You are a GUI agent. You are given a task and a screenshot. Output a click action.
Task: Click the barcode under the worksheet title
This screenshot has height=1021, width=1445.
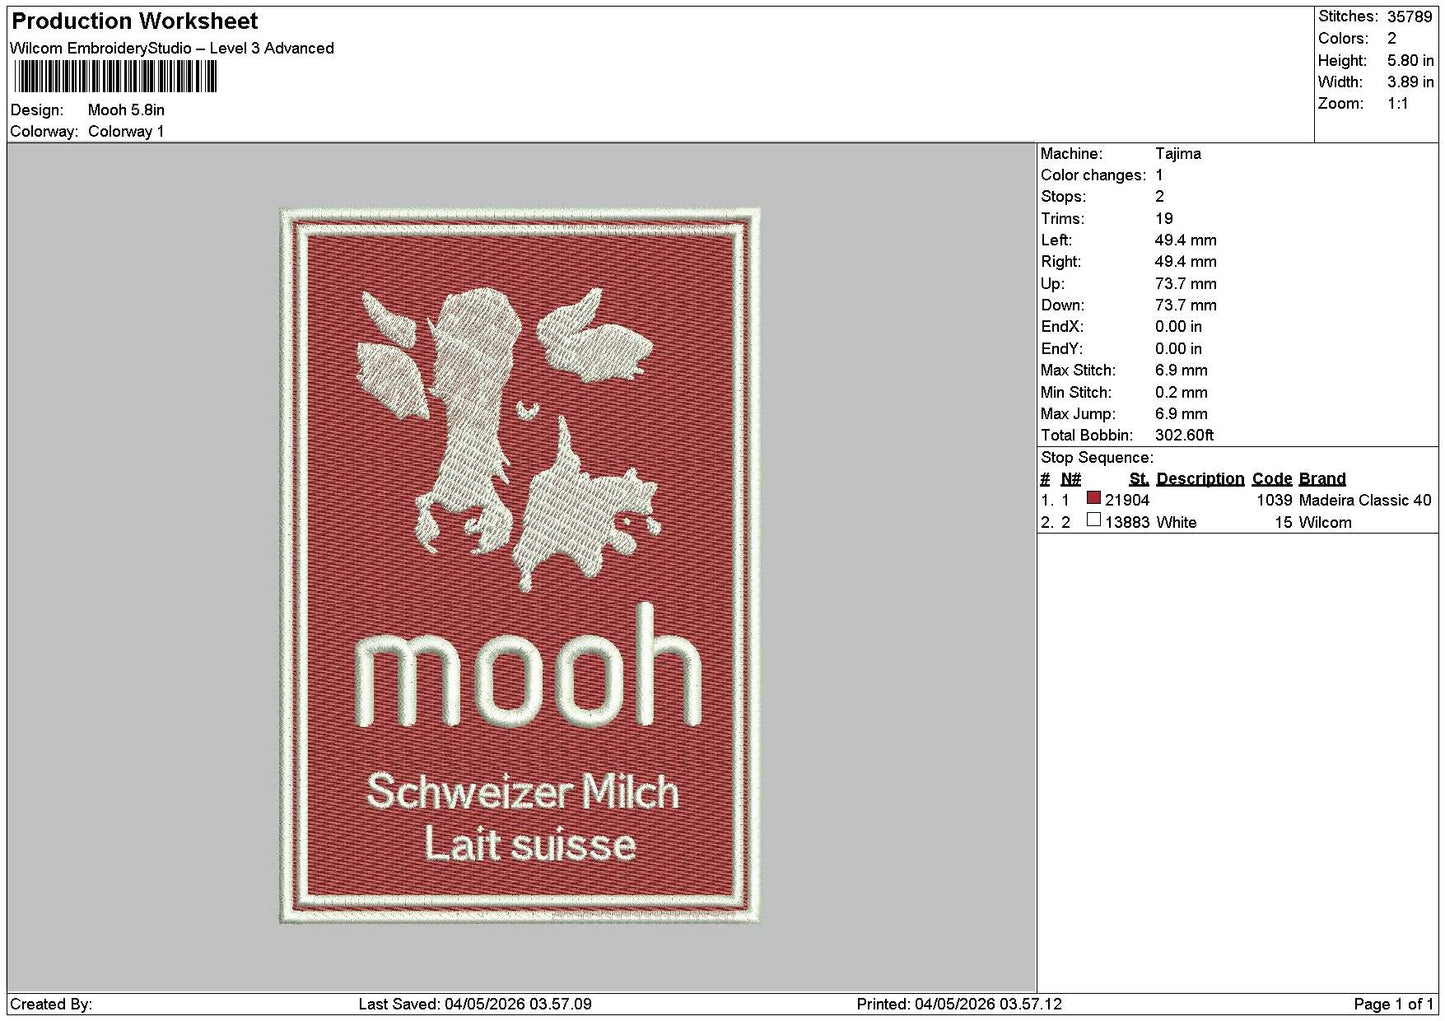point(114,77)
